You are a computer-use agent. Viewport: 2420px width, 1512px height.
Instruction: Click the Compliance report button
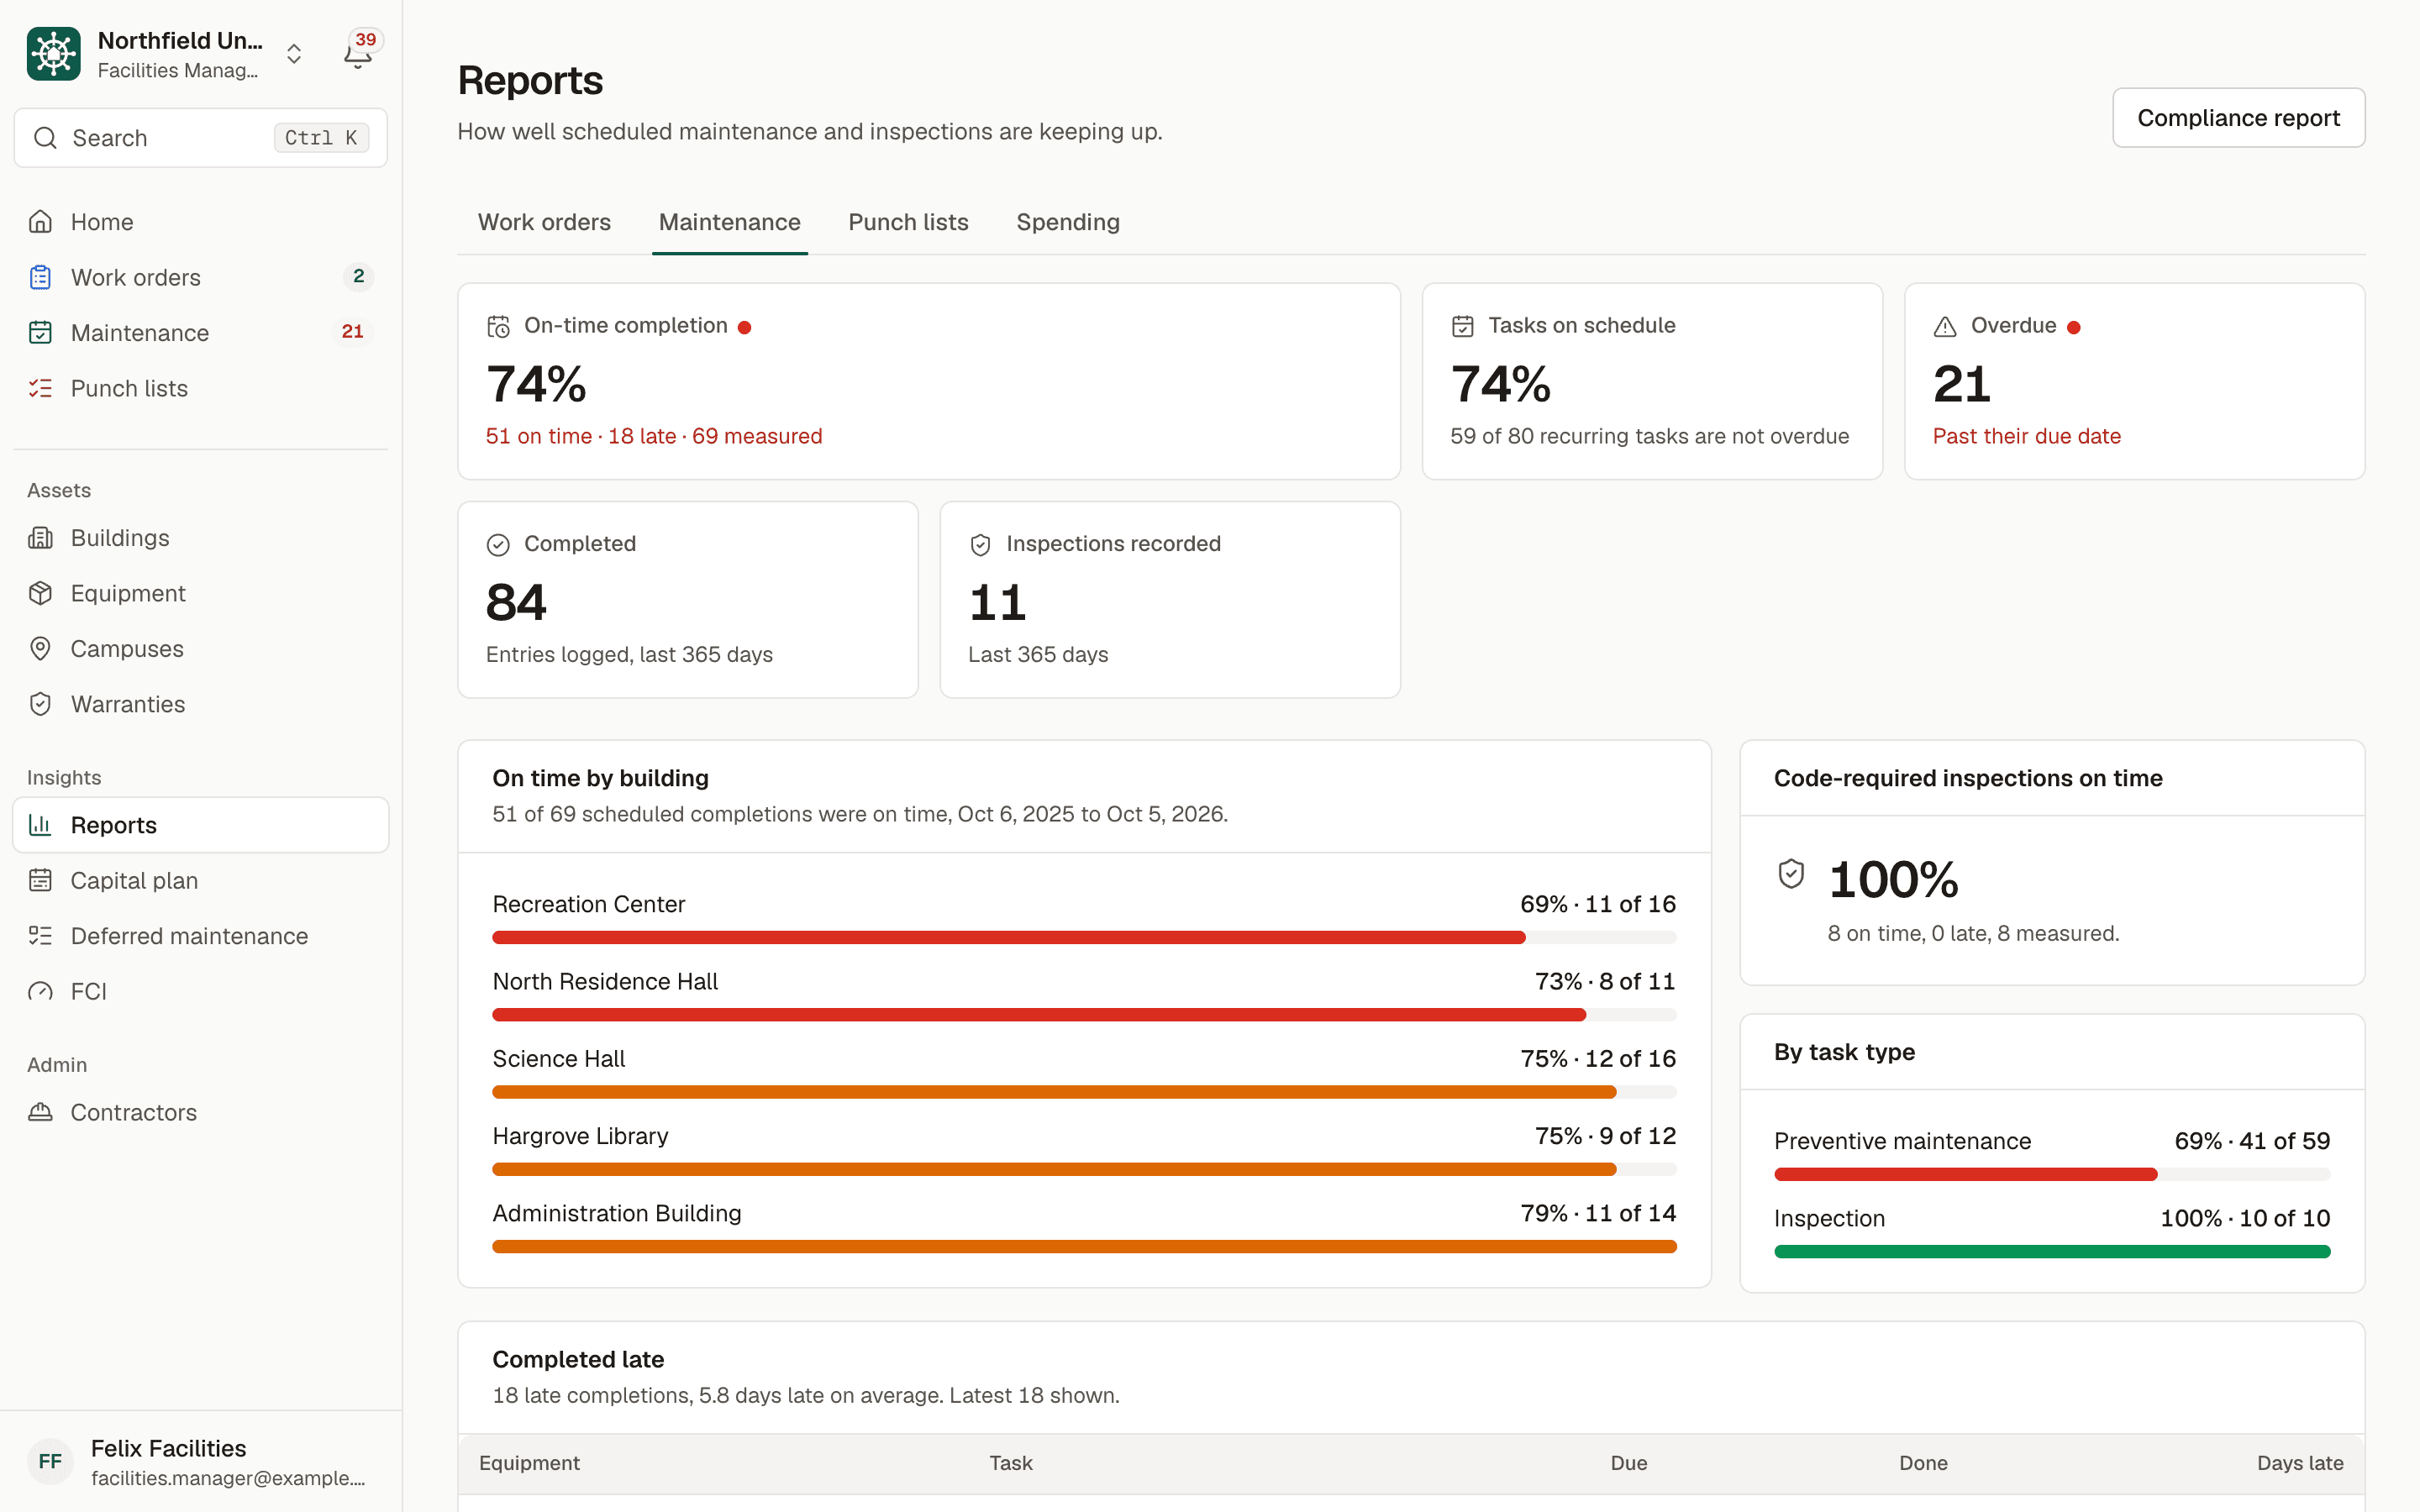(x=2238, y=118)
